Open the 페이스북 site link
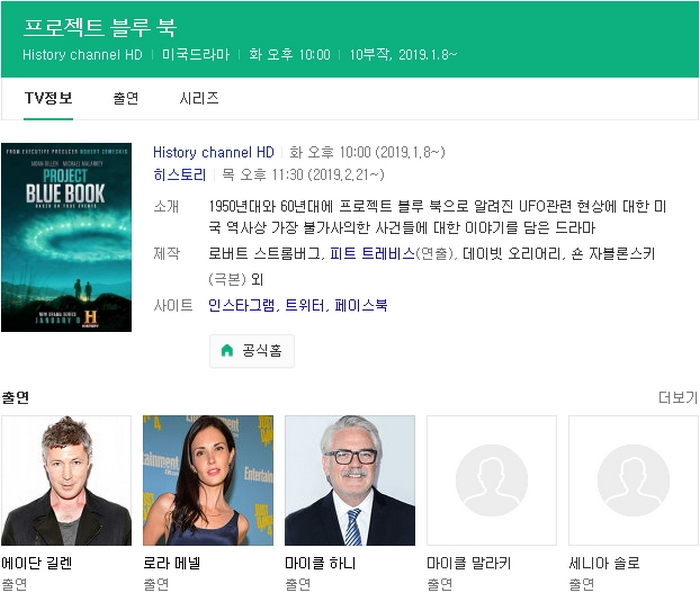Screen dimensions: 700x602 (361, 305)
